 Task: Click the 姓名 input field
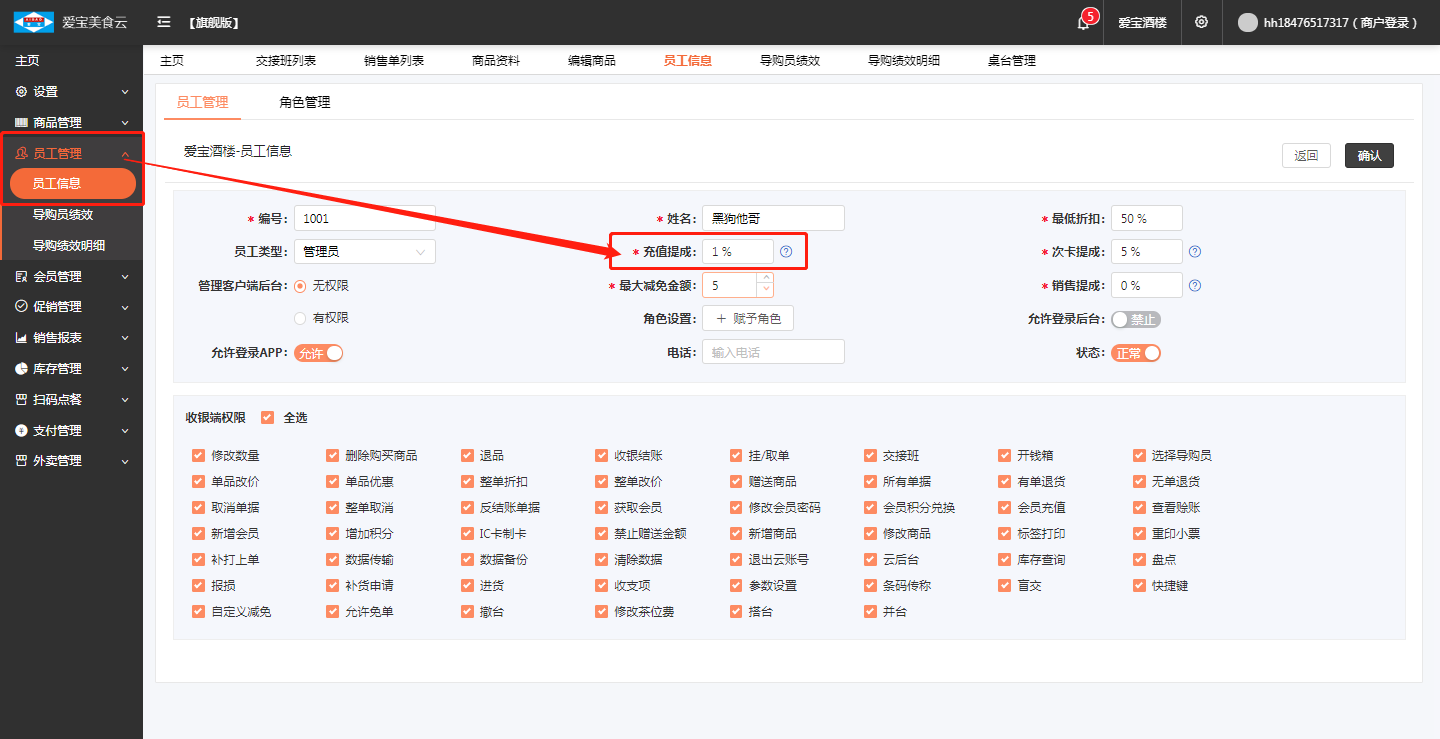(x=773, y=218)
